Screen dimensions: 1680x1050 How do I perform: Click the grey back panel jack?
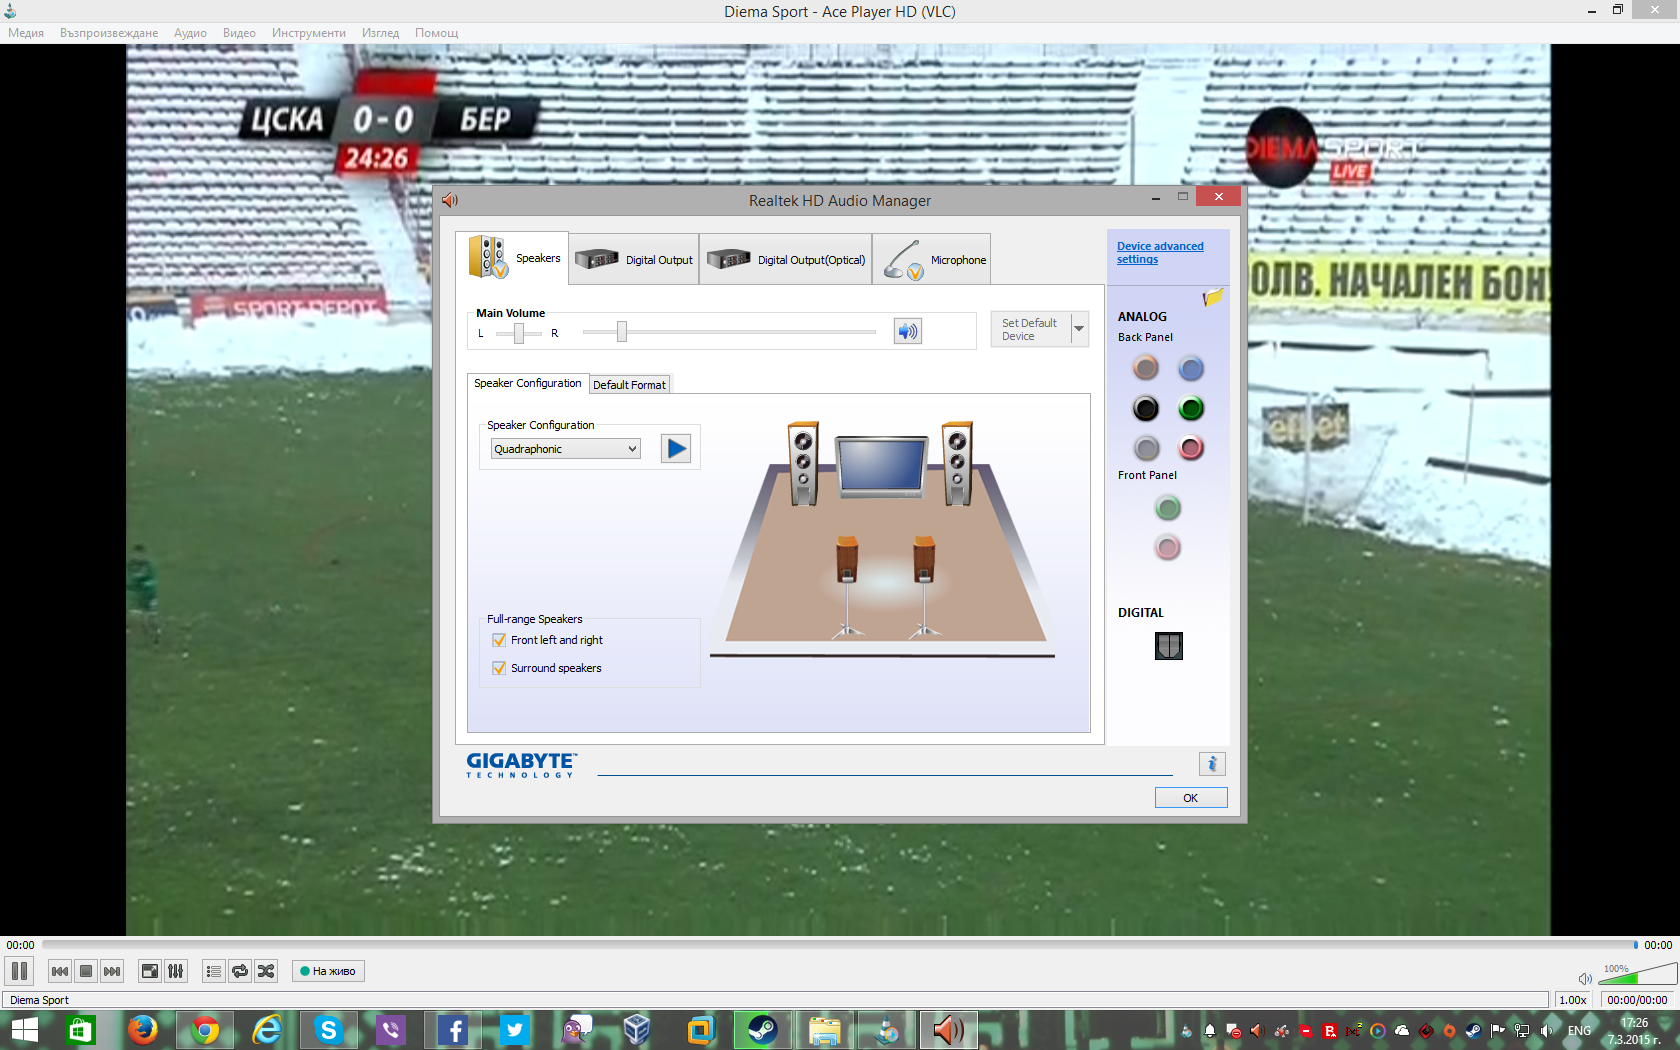[x=1147, y=448]
